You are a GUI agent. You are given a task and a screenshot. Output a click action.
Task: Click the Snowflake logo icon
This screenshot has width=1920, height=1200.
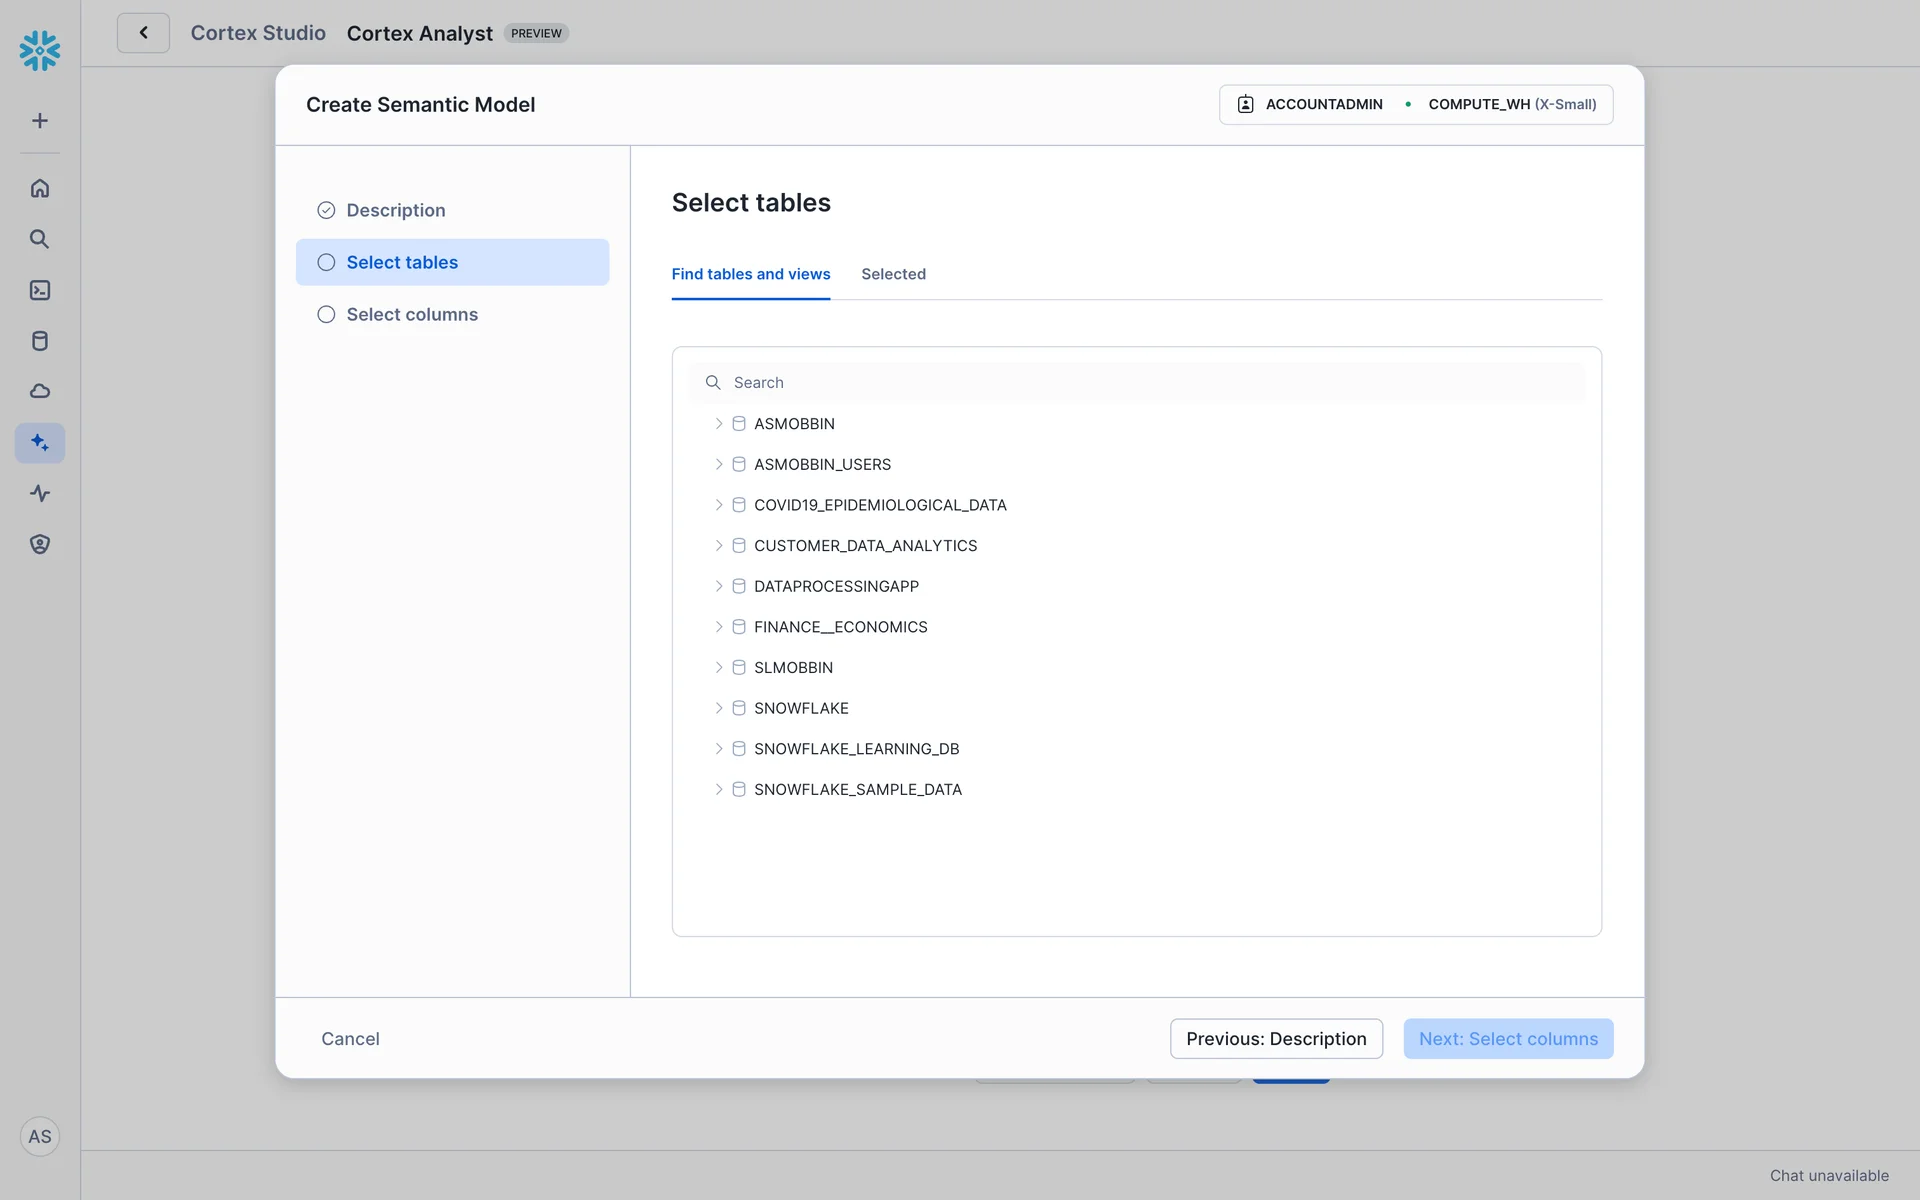[x=40, y=50]
